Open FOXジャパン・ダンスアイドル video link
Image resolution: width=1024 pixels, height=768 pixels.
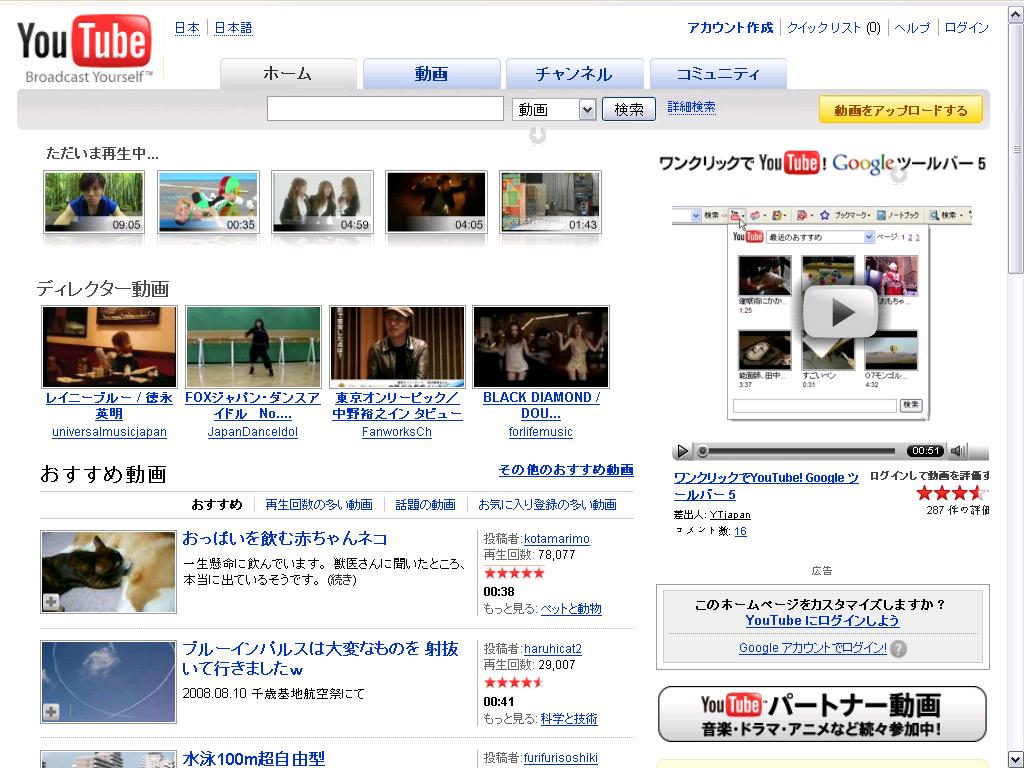[253, 406]
